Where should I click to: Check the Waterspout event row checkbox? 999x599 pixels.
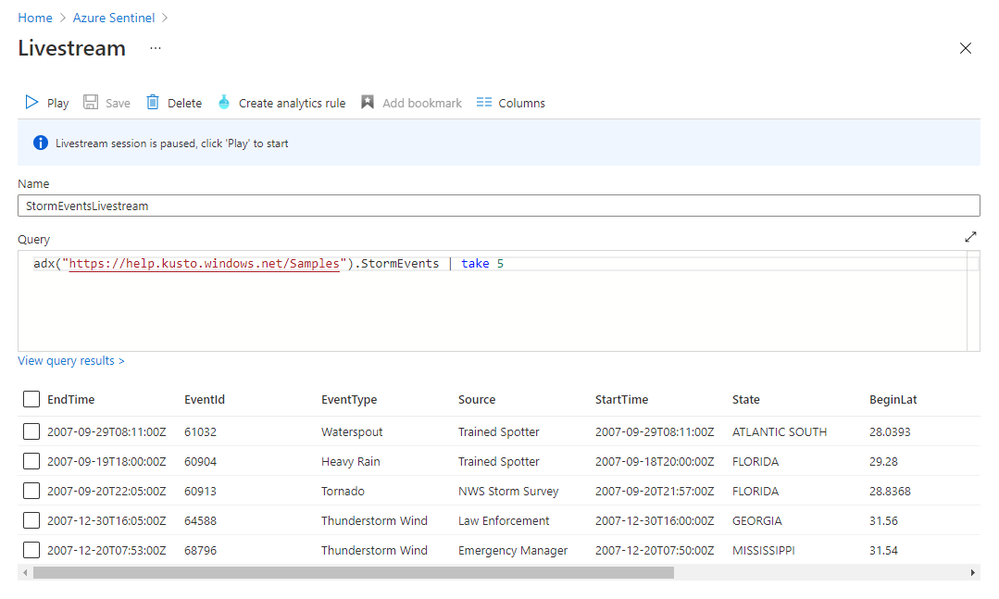coord(31,432)
